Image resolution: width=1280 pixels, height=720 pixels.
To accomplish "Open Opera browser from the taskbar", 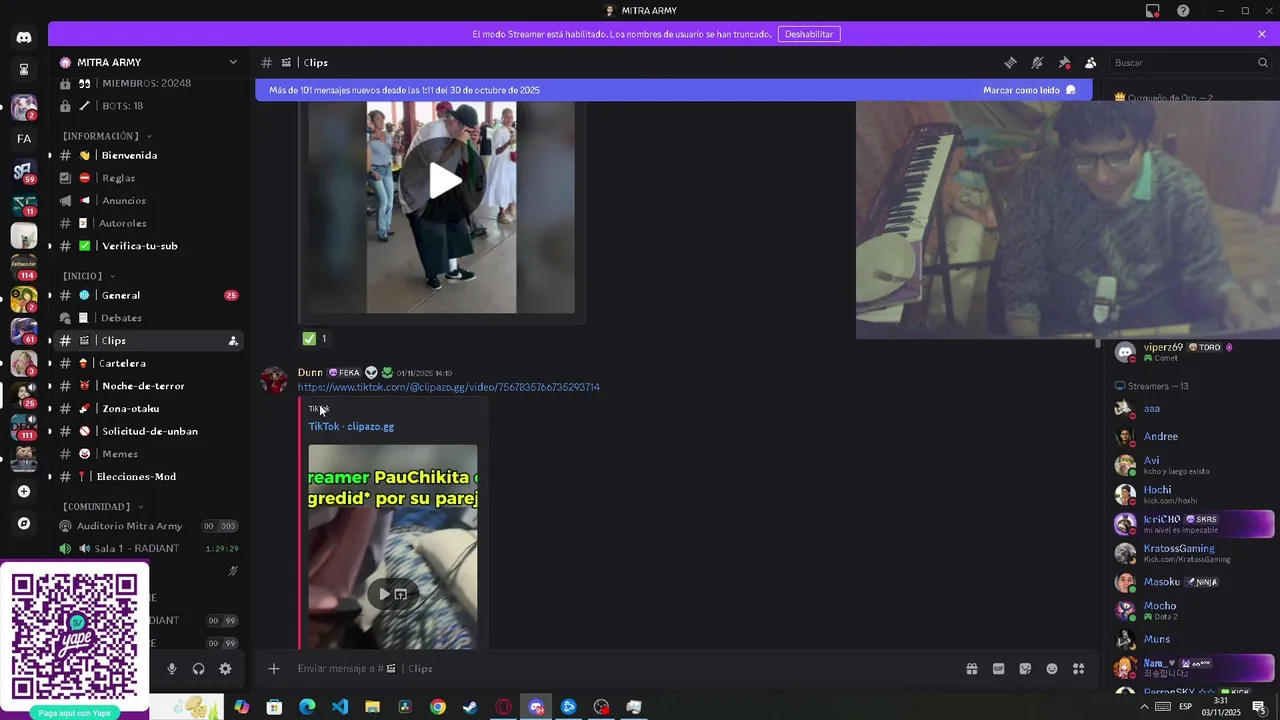I will tap(503, 707).
